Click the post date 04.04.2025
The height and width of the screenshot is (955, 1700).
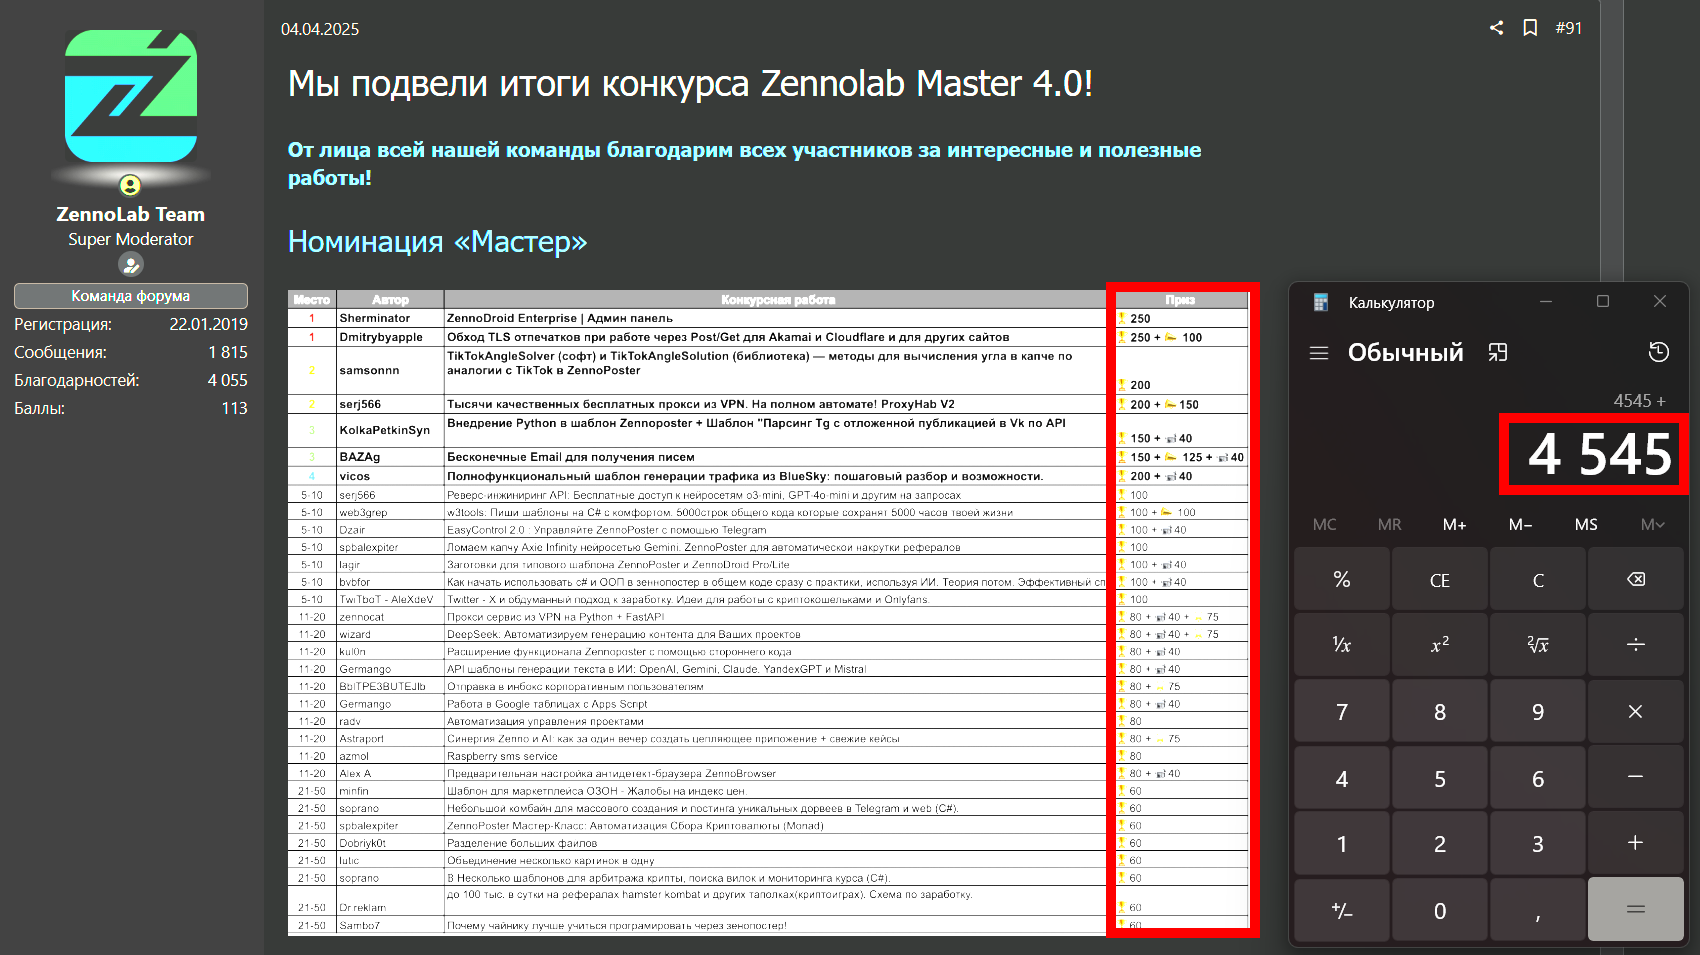[320, 29]
